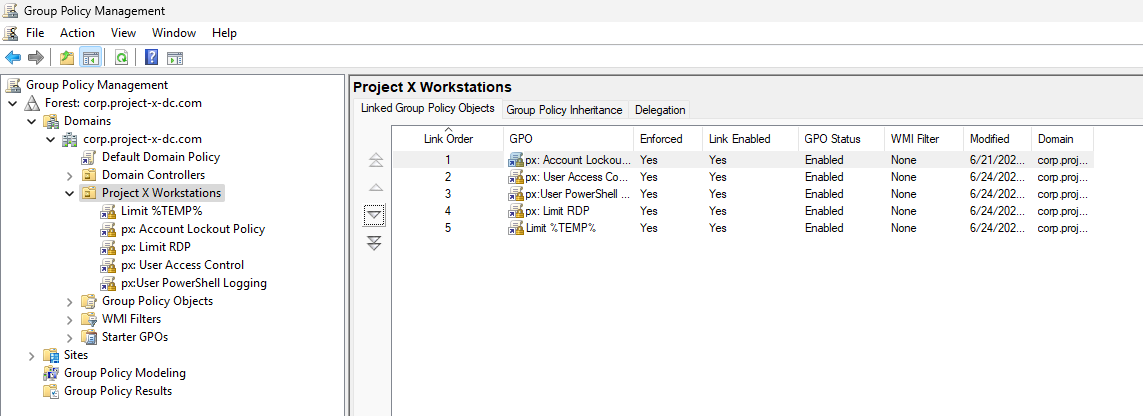The width and height of the screenshot is (1143, 416).
Task: Click the Up One Level folder icon
Action: (67, 58)
